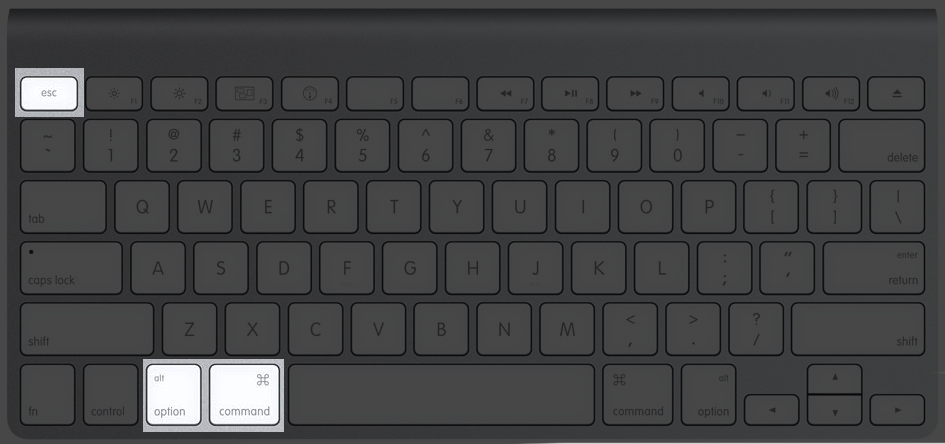This screenshot has width=945, height=444.
Task: Click the play/pause F8 key
Action: click(x=570, y=93)
